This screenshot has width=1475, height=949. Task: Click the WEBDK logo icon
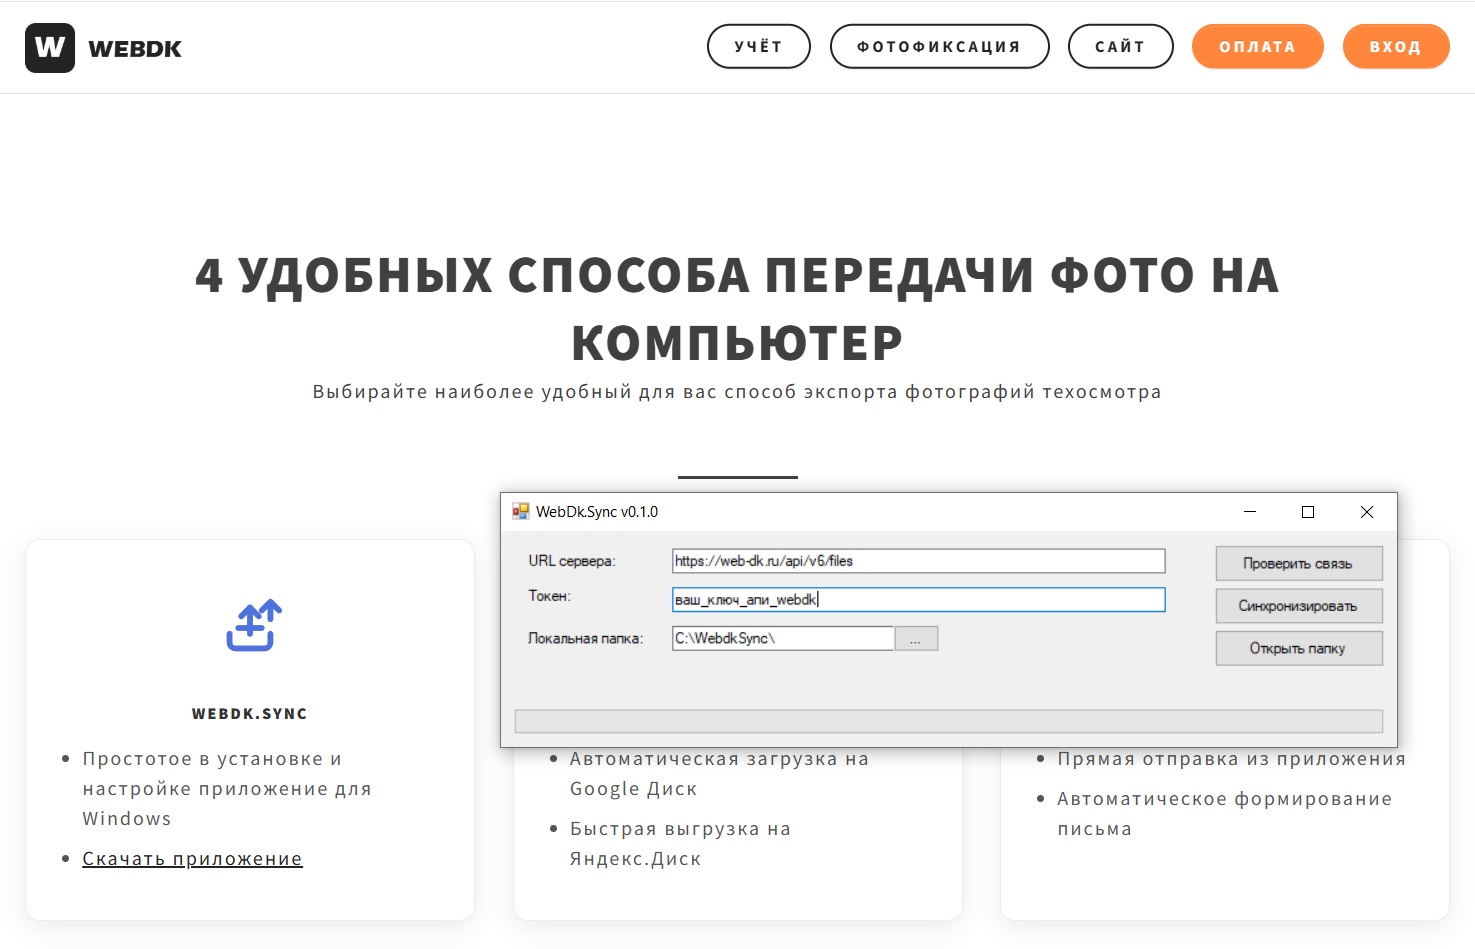pos(50,48)
